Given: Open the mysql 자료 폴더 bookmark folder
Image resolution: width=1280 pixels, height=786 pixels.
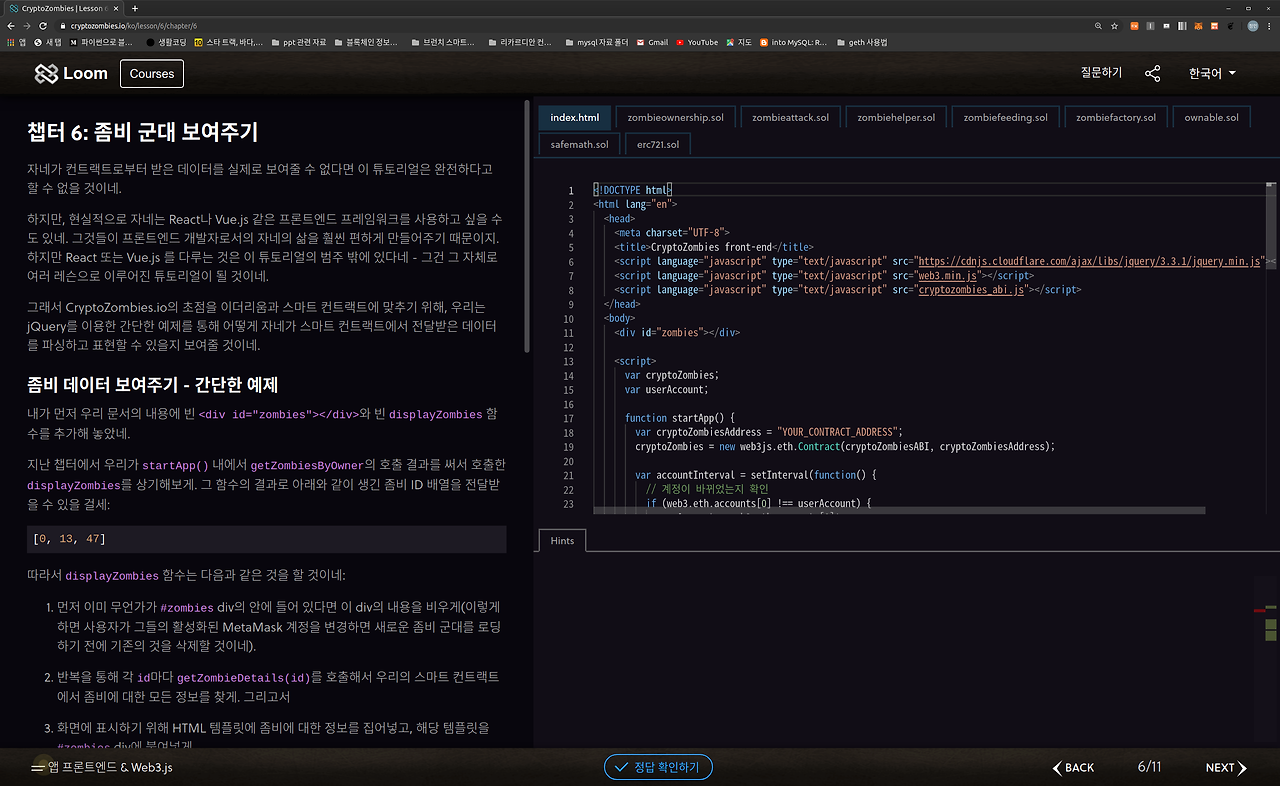Looking at the screenshot, I should tap(596, 42).
